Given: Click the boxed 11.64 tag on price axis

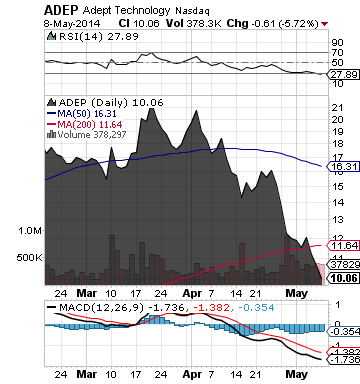Looking at the screenshot, I should click(x=344, y=246).
